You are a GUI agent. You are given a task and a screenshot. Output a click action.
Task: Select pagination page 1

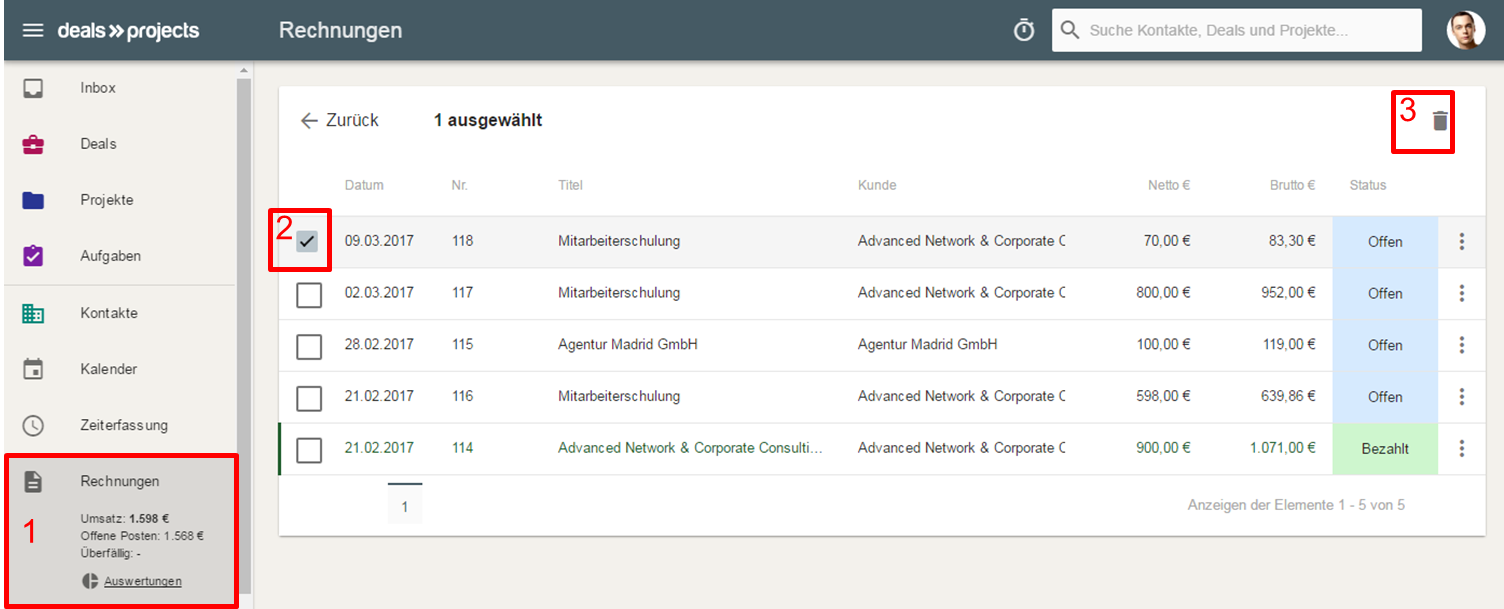point(405,505)
